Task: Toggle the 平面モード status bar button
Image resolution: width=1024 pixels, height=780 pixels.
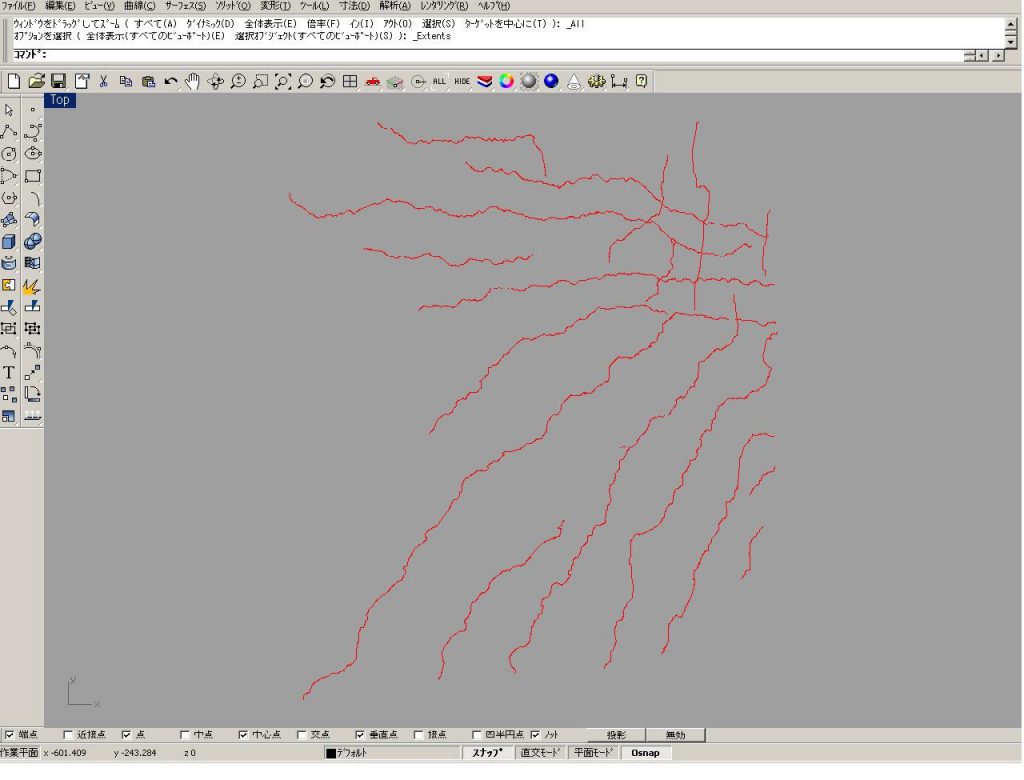Action: 594,753
